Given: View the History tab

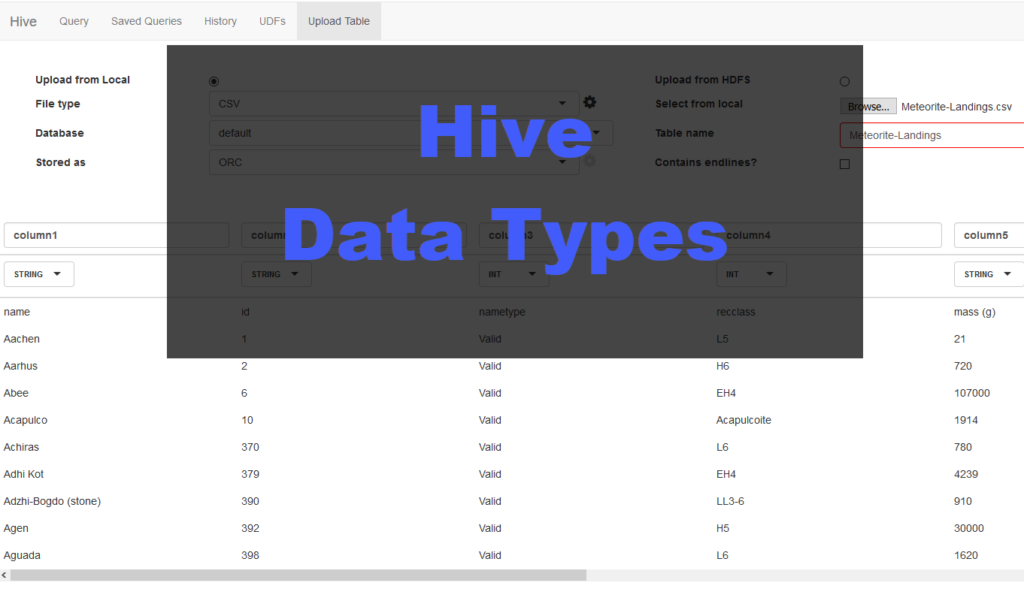Looking at the screenshot, I should (x=220, y=20).
